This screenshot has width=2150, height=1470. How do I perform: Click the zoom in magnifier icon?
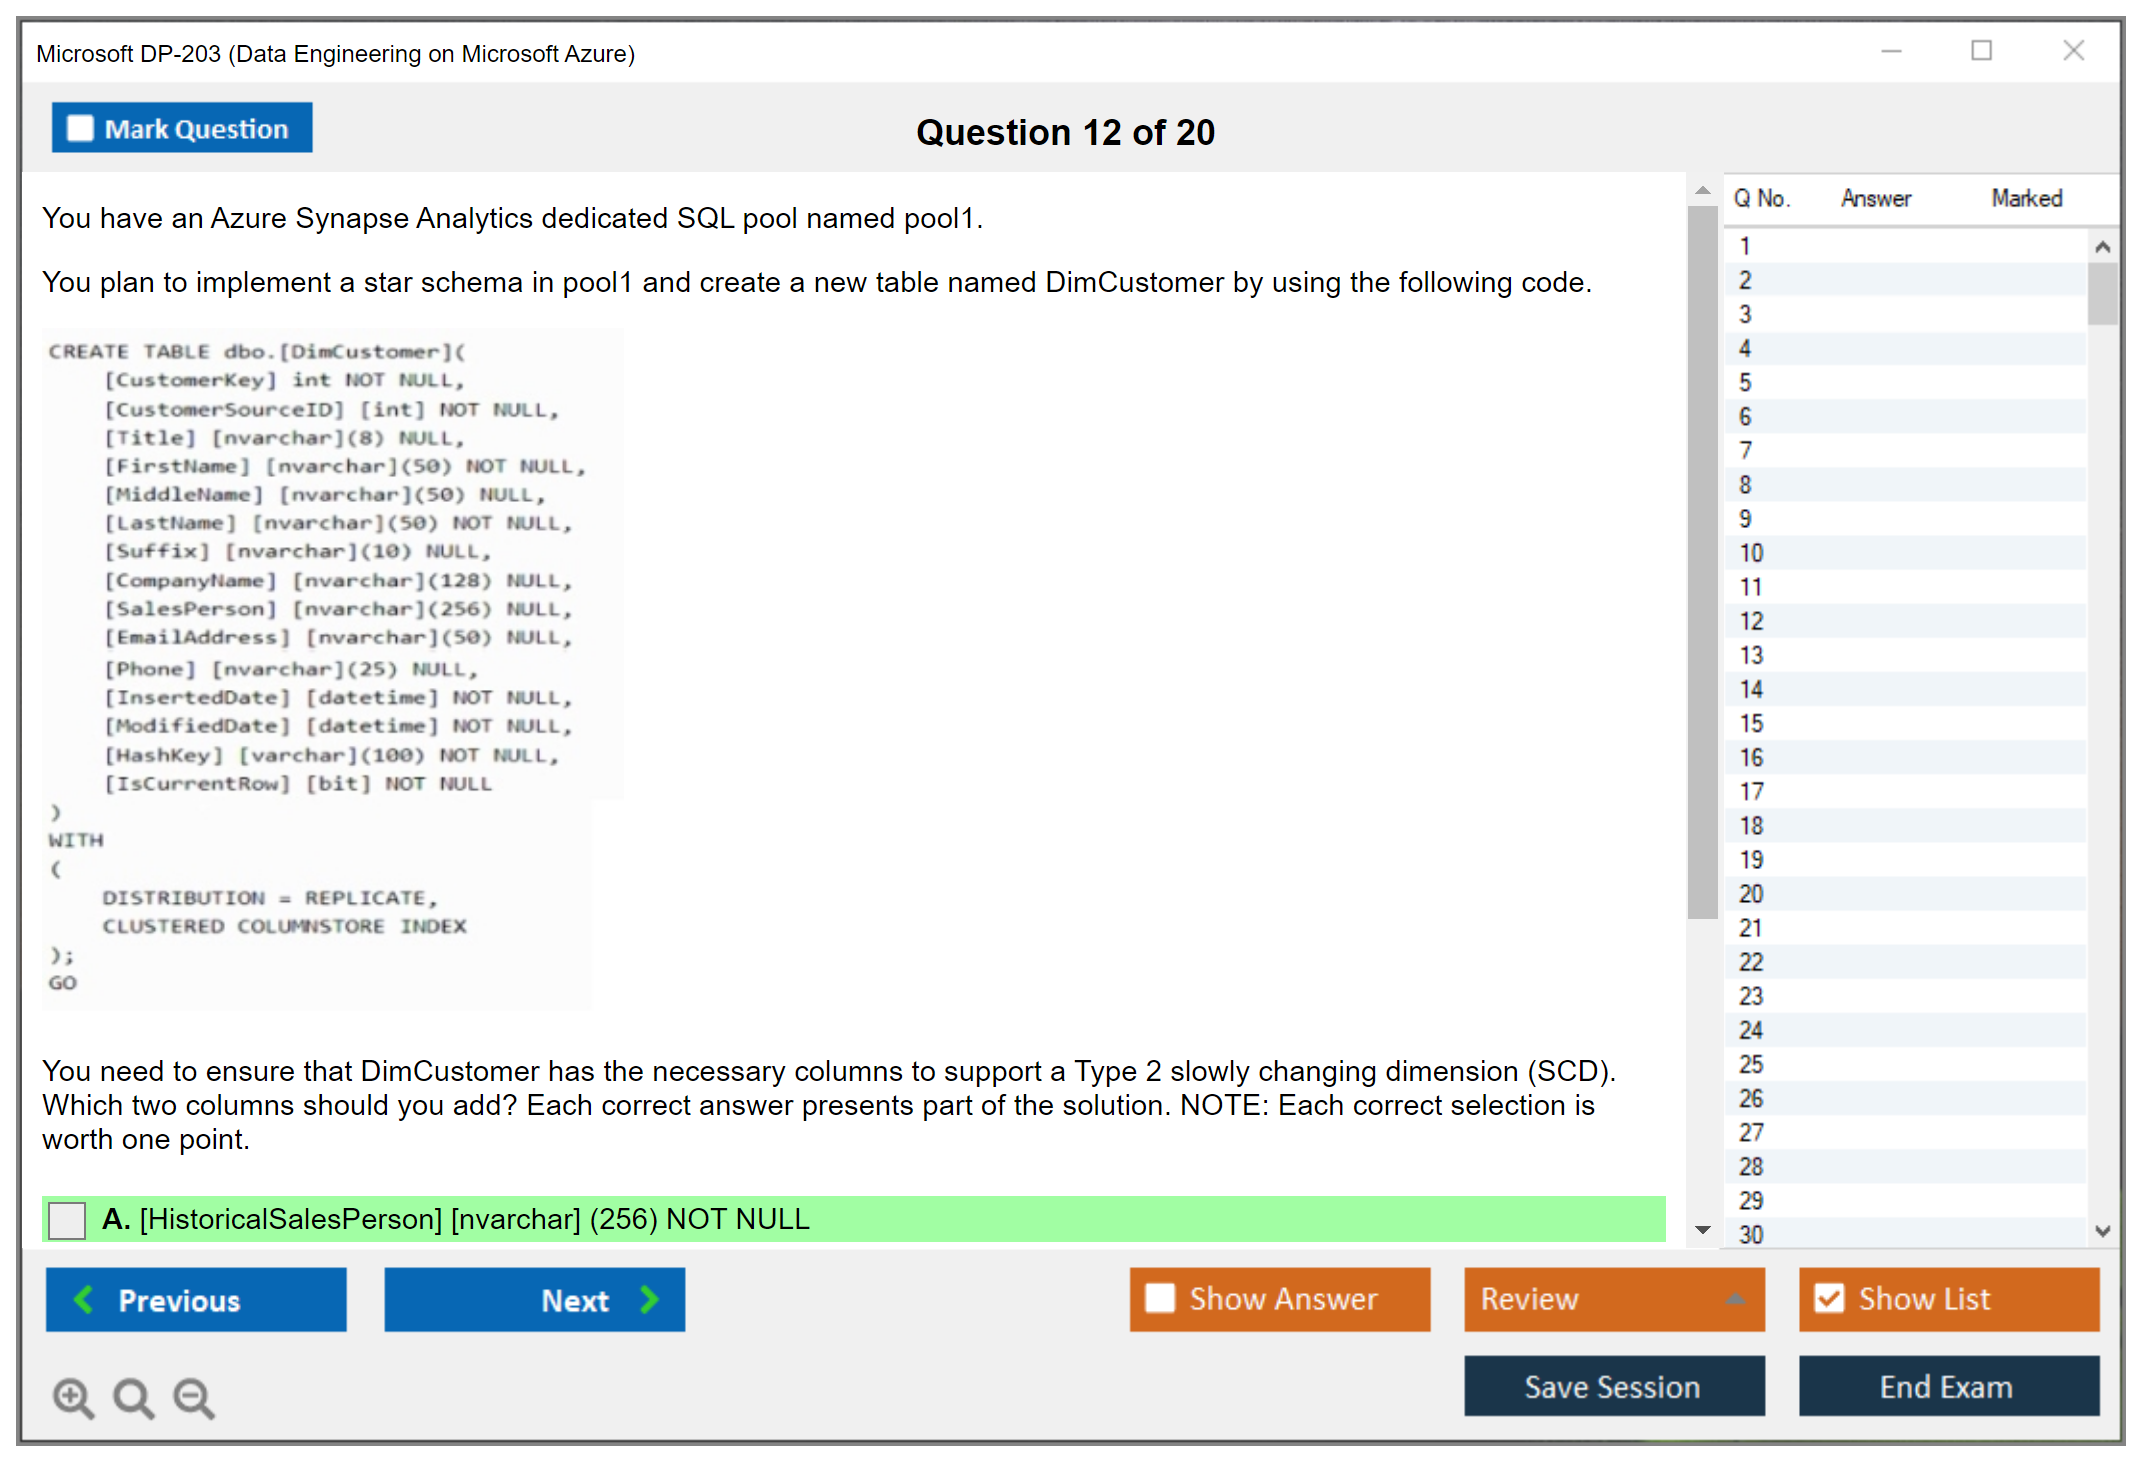pos(72,1397)
